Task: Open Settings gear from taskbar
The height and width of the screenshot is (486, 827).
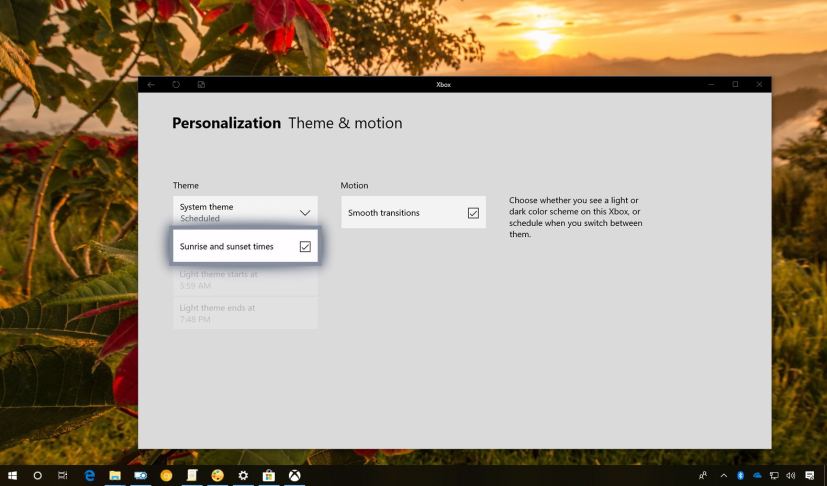Action: click(243, 475)
